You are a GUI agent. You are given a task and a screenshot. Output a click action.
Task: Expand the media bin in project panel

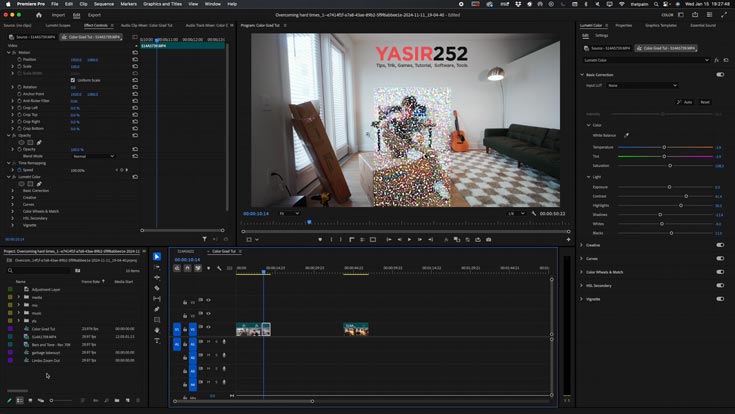(18, 297)
